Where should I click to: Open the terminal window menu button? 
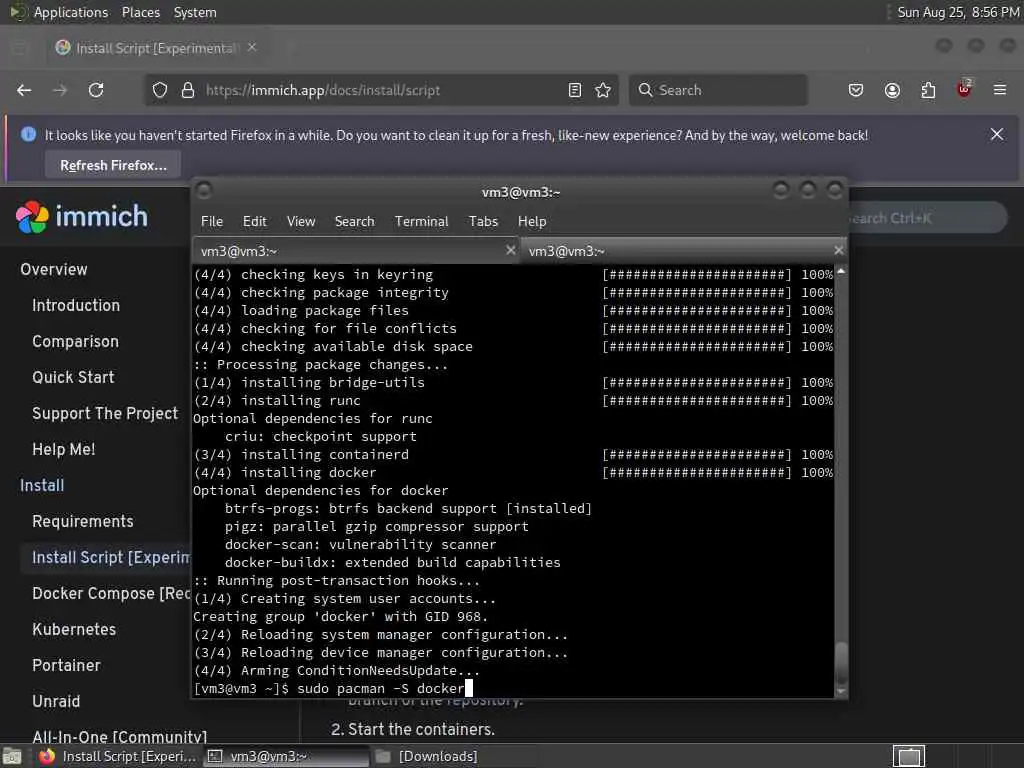[204, 191]
